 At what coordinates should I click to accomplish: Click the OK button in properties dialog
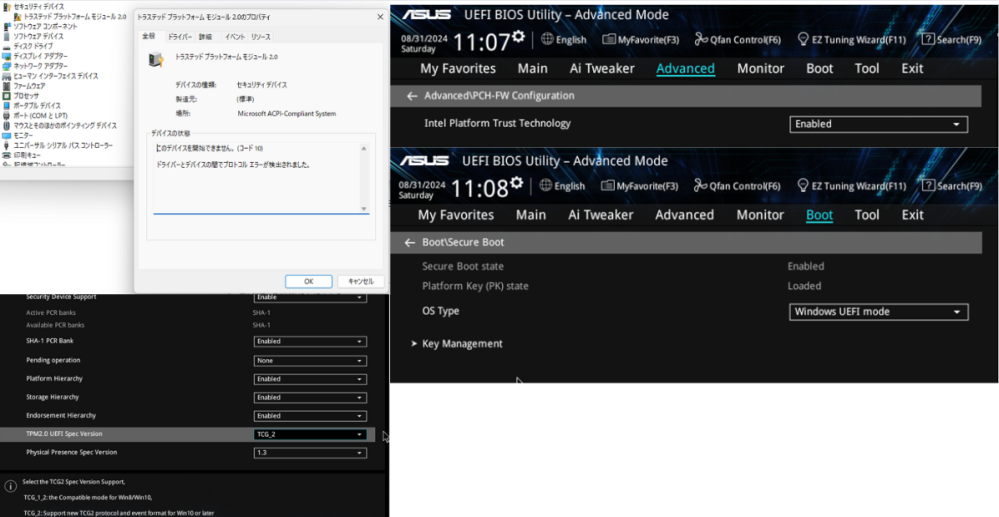pos(308,281)
